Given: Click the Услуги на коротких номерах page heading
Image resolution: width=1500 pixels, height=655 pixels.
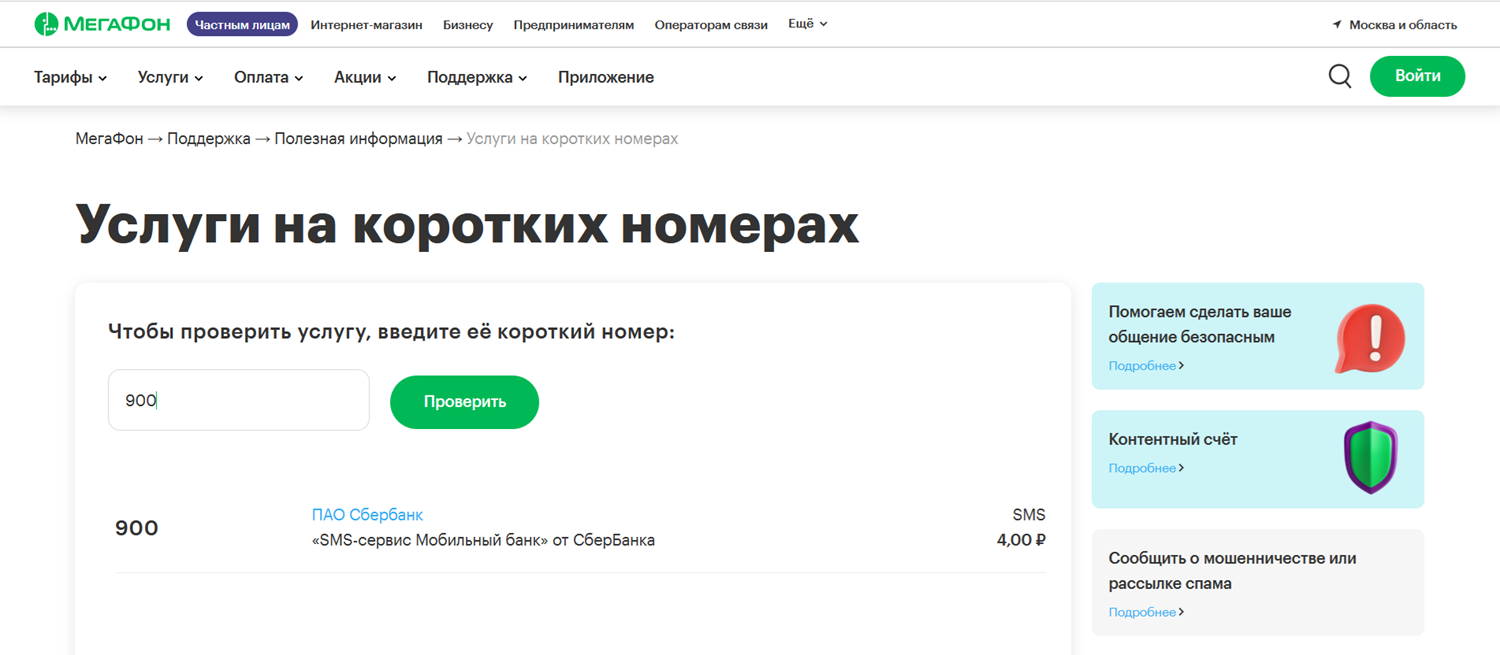Looking at the screenshot, I should coord(467,224).
